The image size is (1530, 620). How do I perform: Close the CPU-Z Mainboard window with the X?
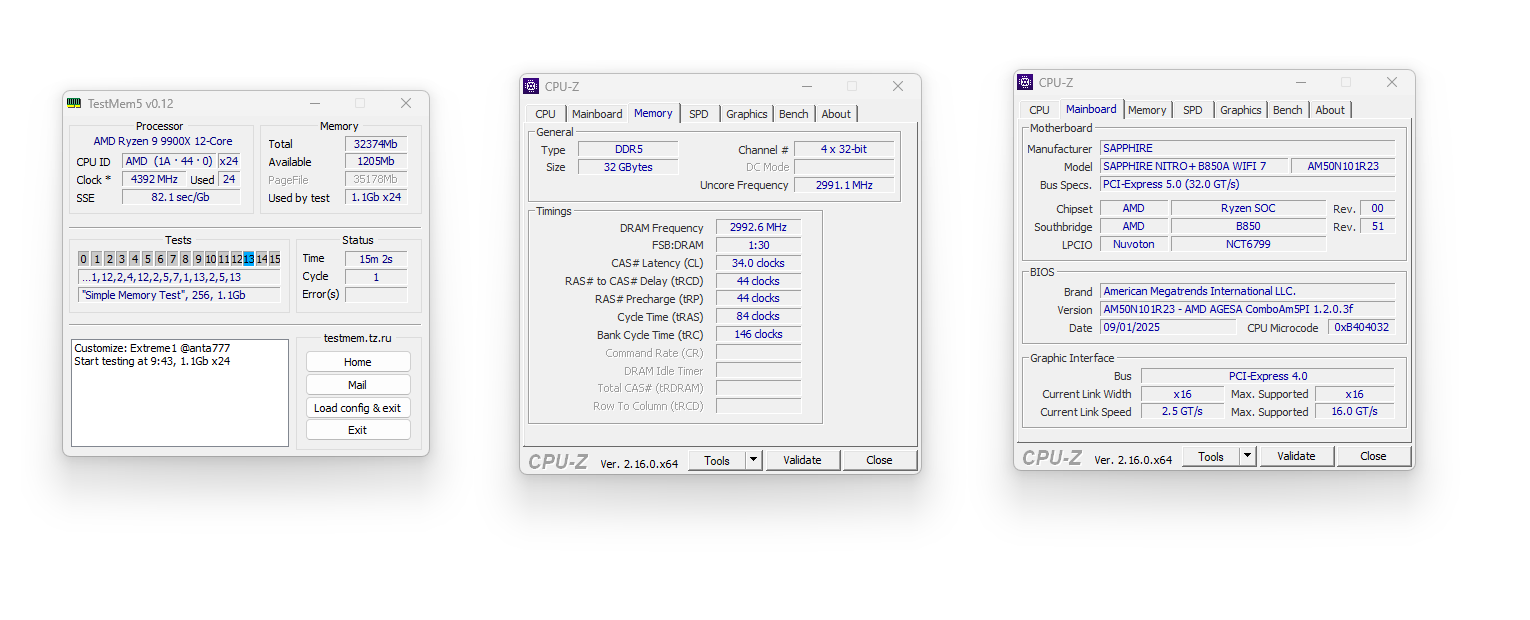[x=1392, y=82]
